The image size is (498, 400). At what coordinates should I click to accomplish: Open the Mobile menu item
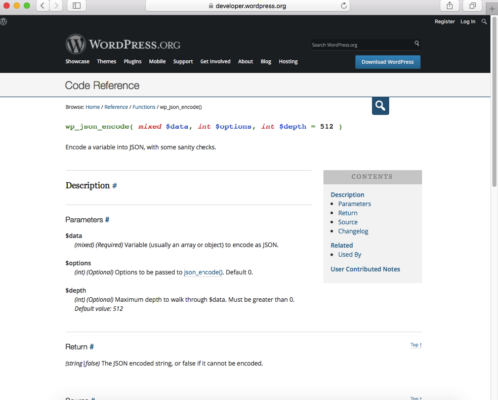click(157, 61)
